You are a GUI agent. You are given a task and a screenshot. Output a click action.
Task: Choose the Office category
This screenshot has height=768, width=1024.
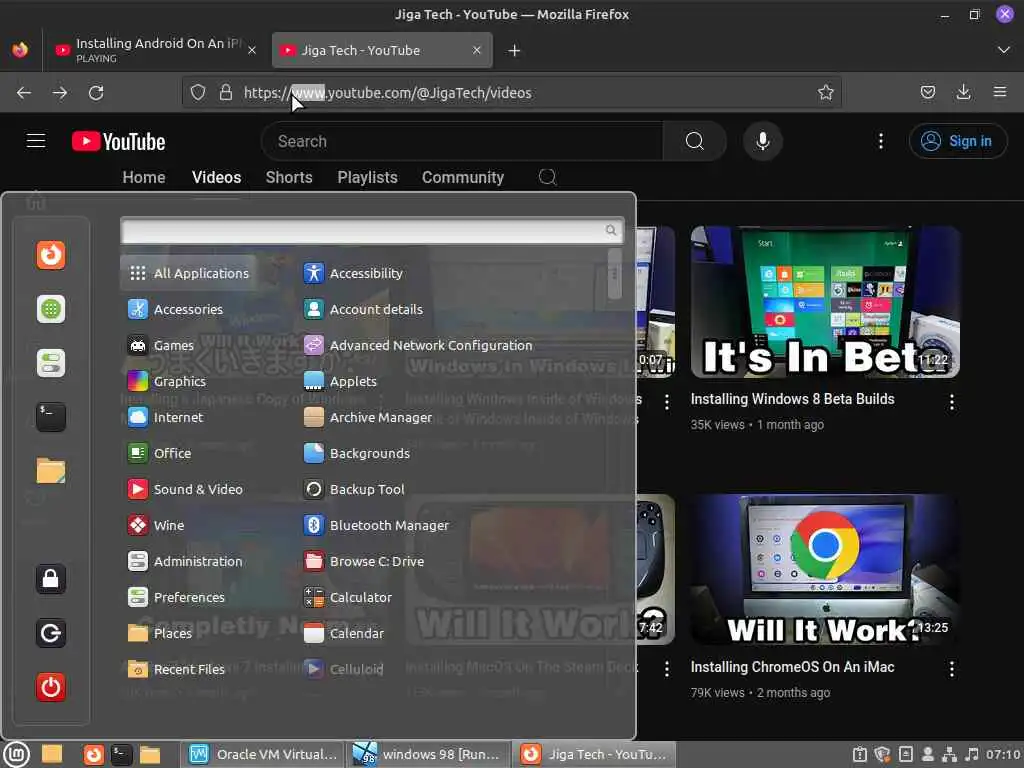click(159, 453)
